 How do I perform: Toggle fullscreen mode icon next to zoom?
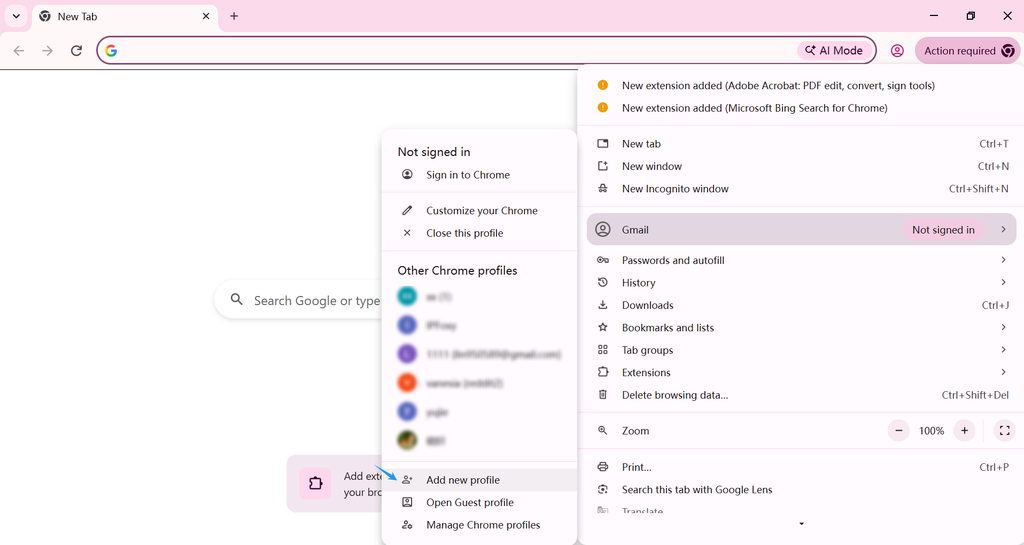pyautogui.click(x=1004, y=431)
